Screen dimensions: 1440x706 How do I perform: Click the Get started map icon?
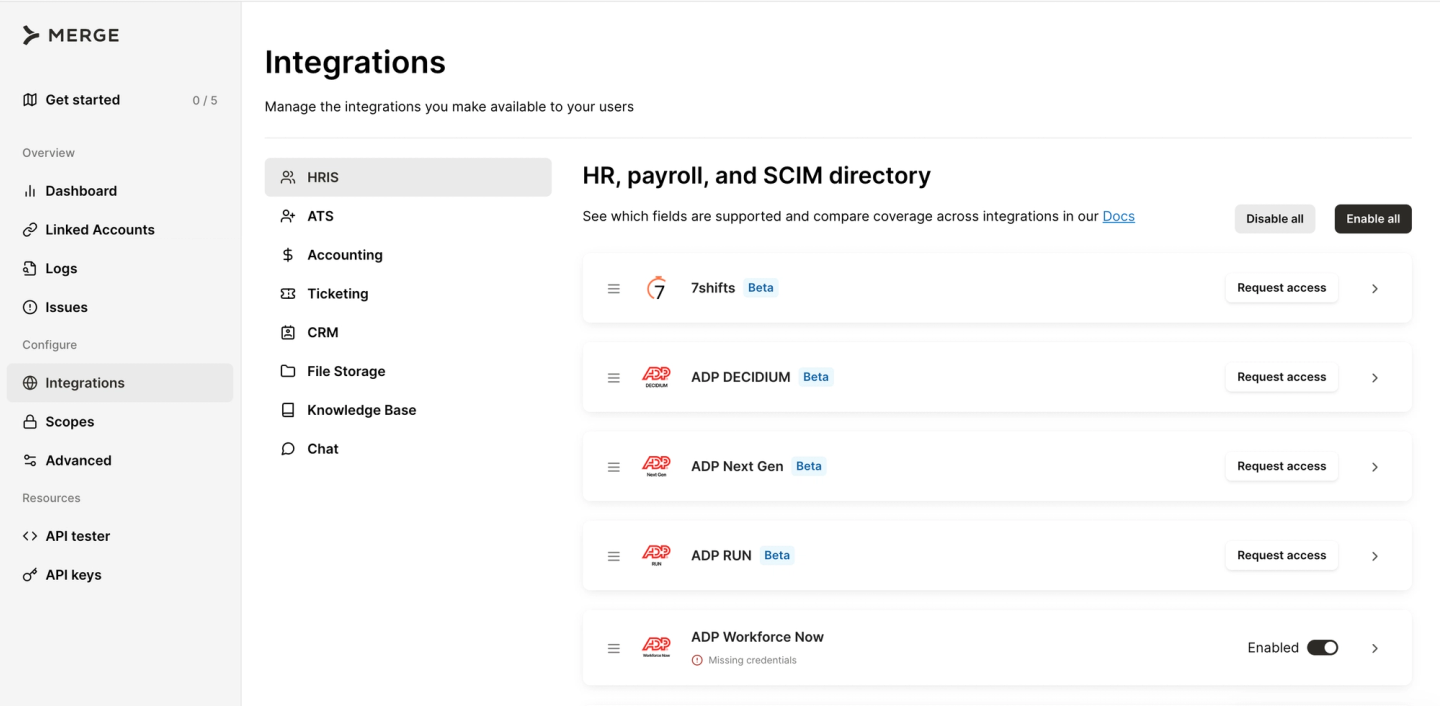pyautogui.click(x=30, y=100)
